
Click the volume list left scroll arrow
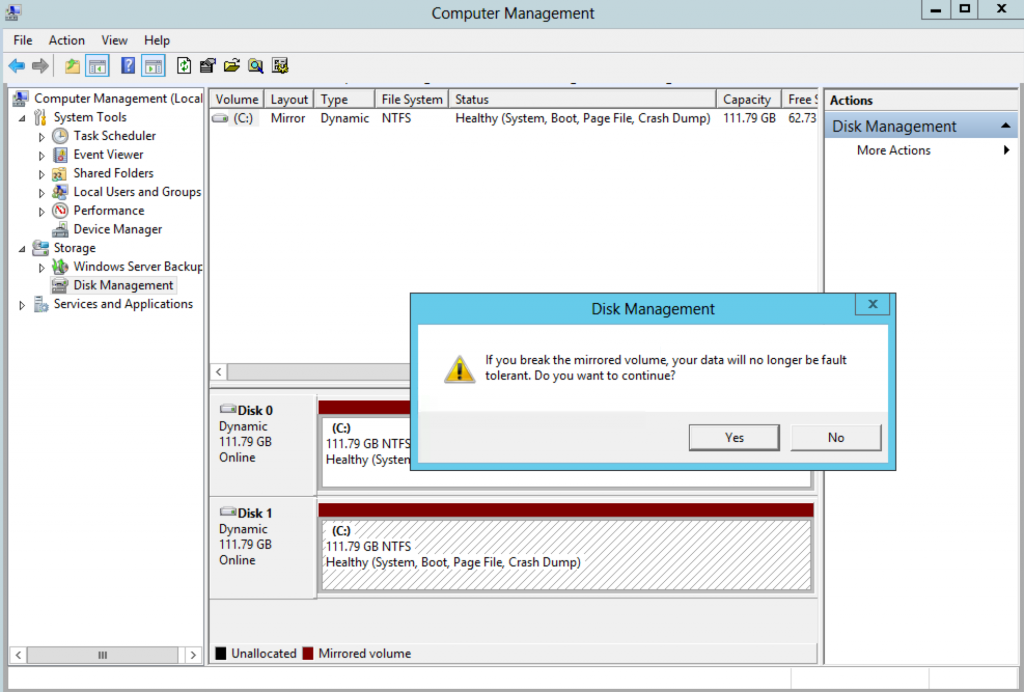pyautogui.click(x=219, y=371)
